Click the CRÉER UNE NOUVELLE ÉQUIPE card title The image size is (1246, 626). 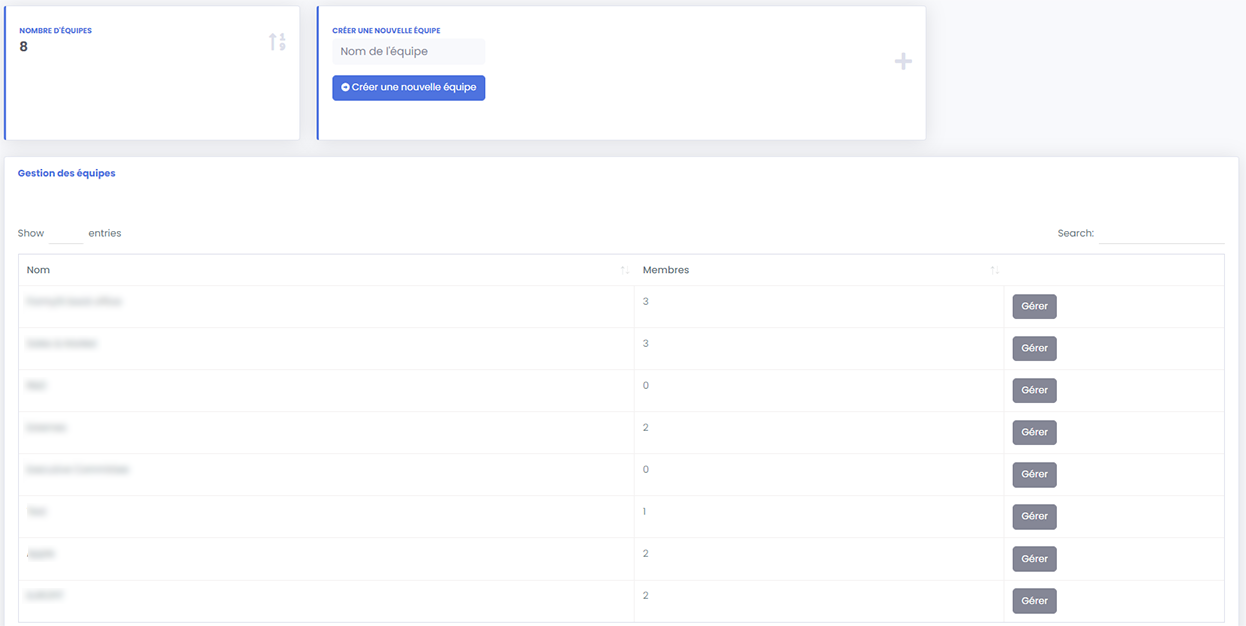pyautogui.click(x=386, y=31)
